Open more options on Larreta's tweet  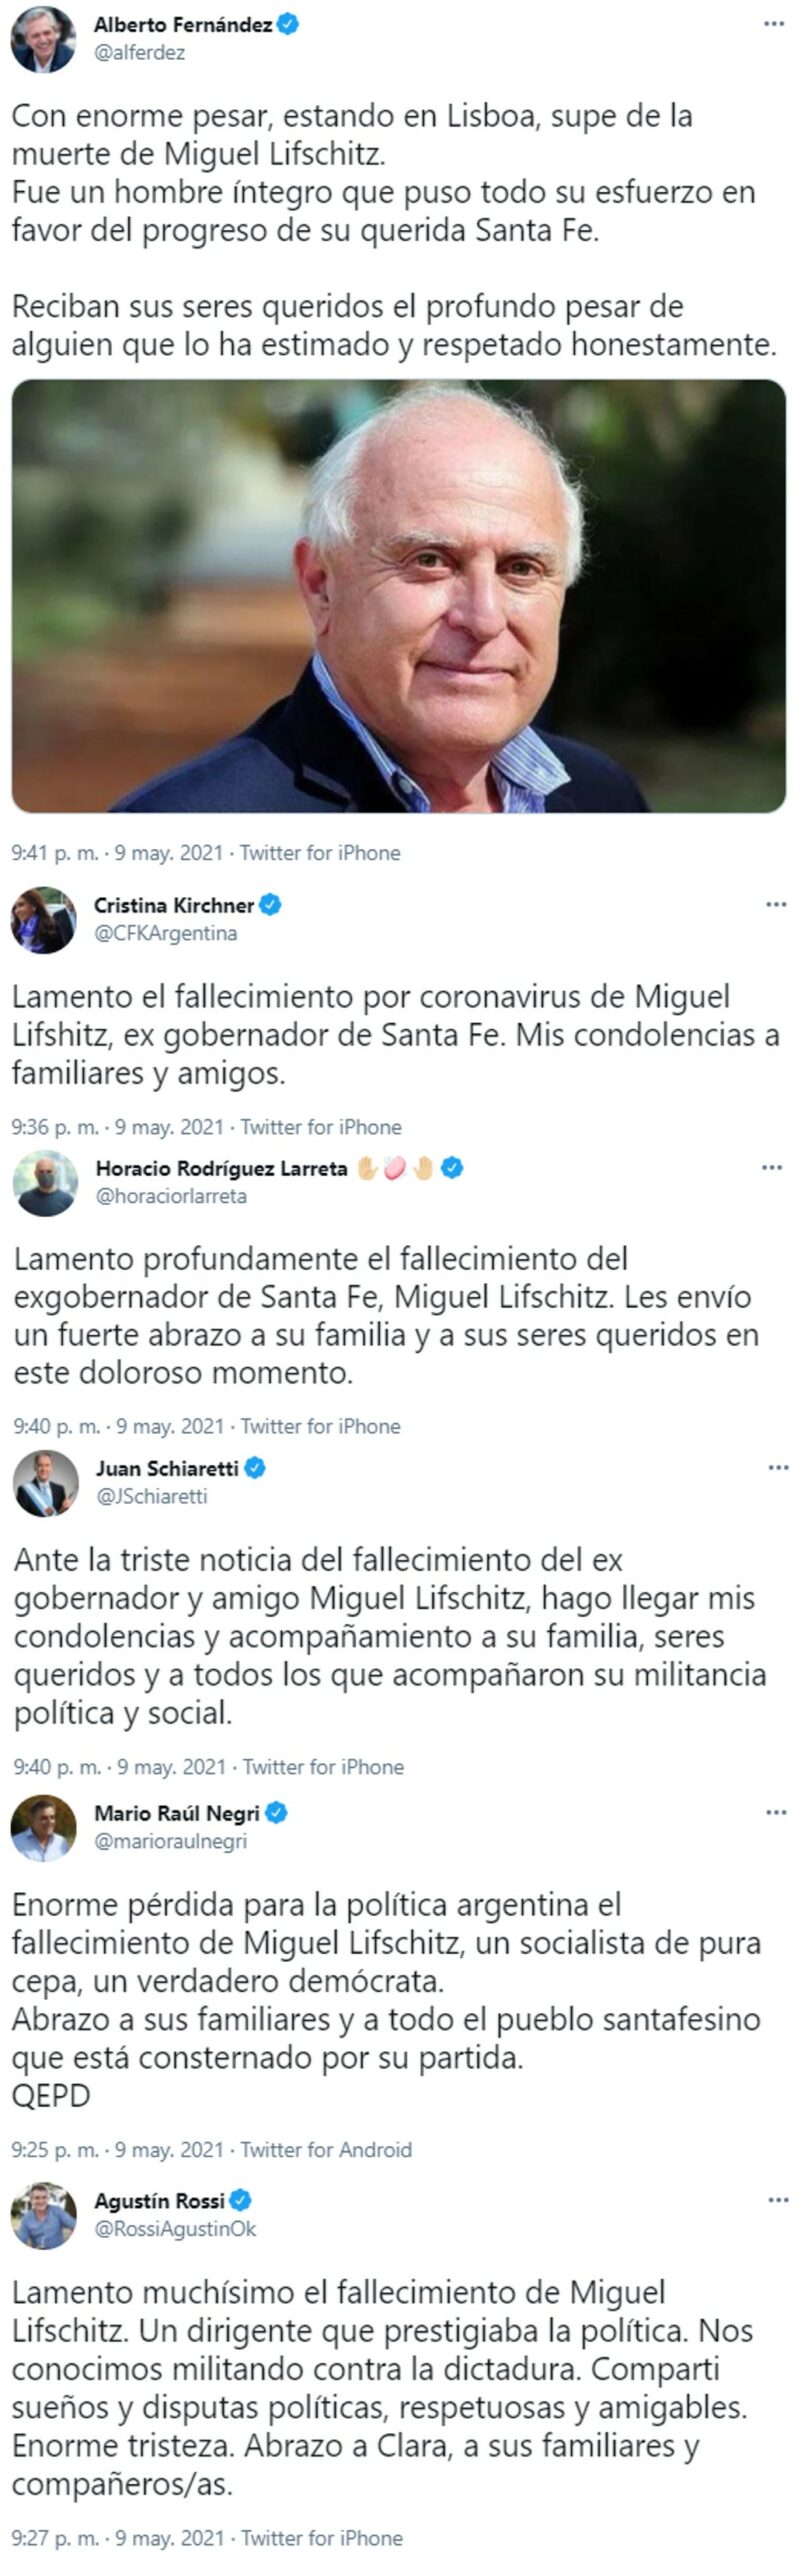click(772, 1168)
